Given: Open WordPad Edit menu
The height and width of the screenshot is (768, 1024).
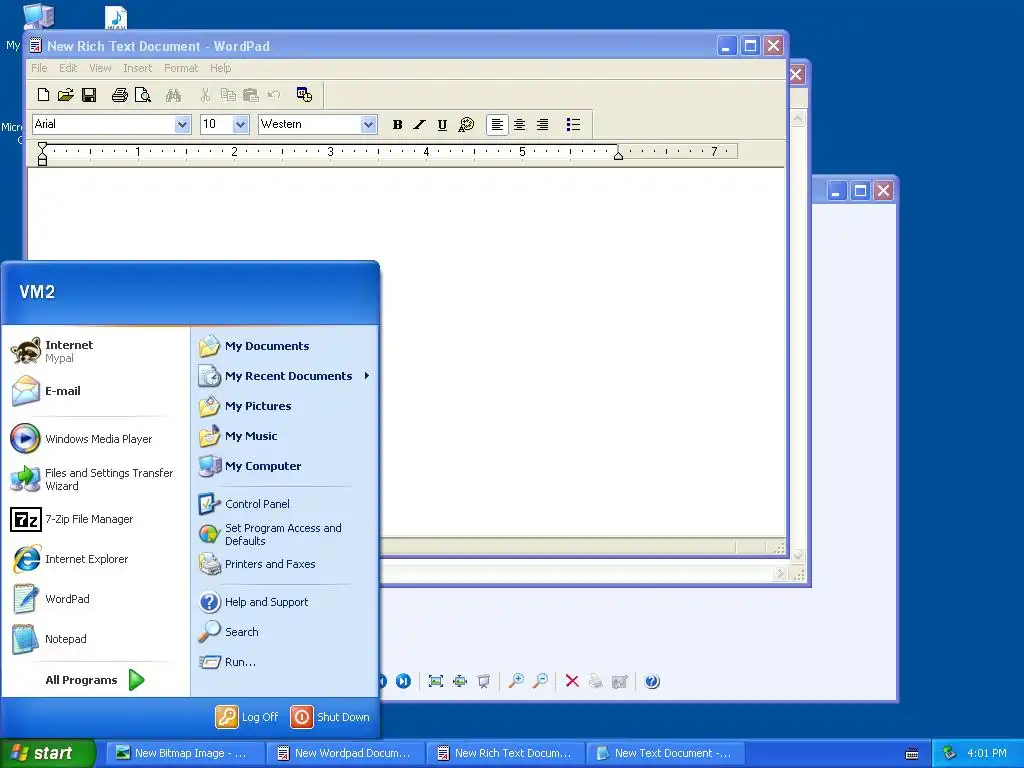Looking at the screenshot, I should point(68,68).
